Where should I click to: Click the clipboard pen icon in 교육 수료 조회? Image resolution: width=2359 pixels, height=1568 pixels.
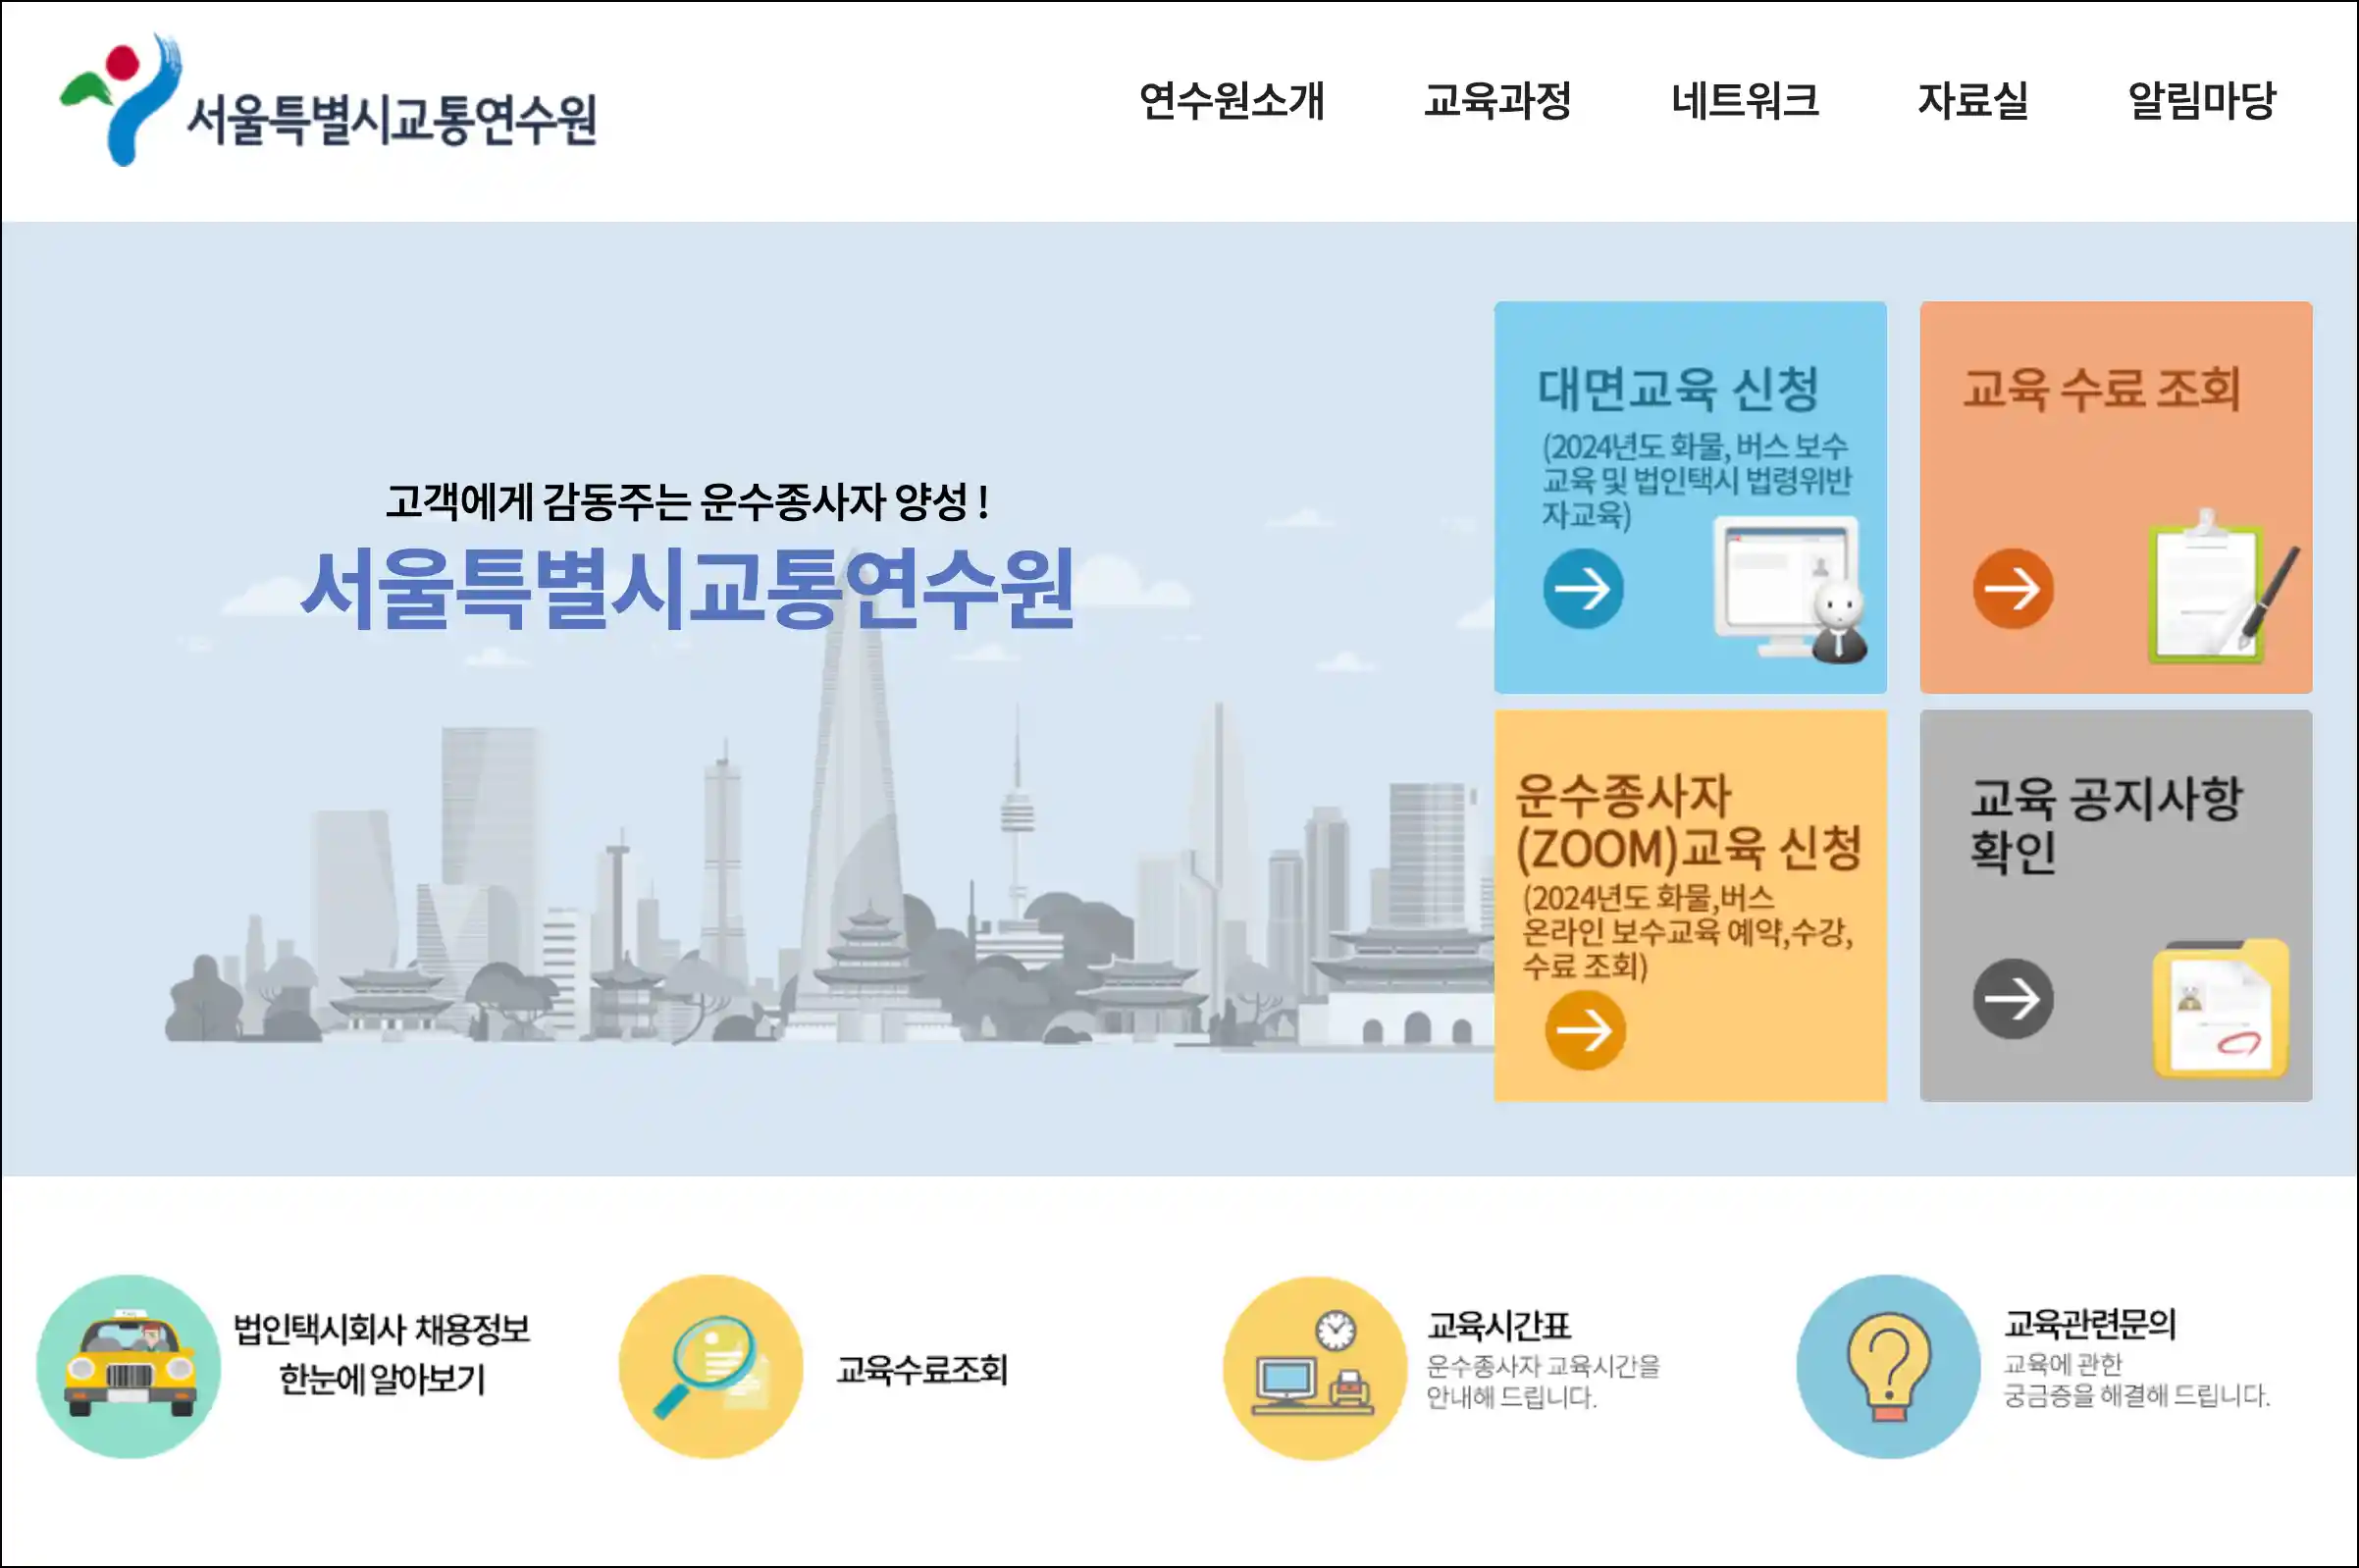(2223, 587)
